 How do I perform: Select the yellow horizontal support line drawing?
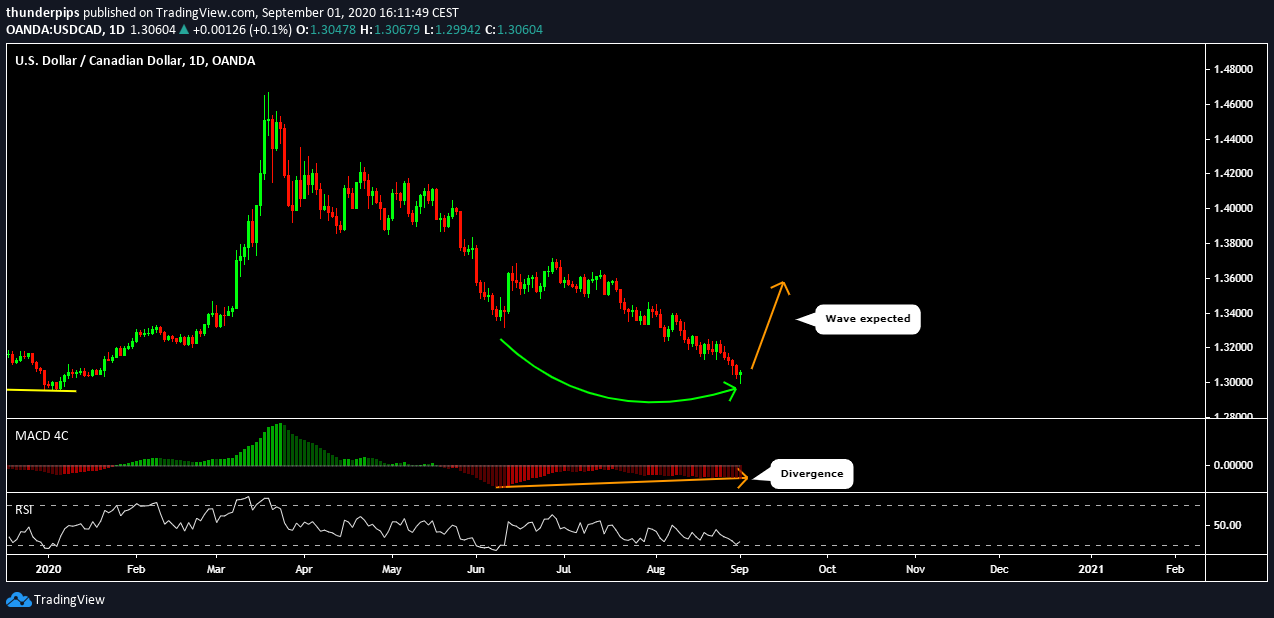click(x=40, y=390)
